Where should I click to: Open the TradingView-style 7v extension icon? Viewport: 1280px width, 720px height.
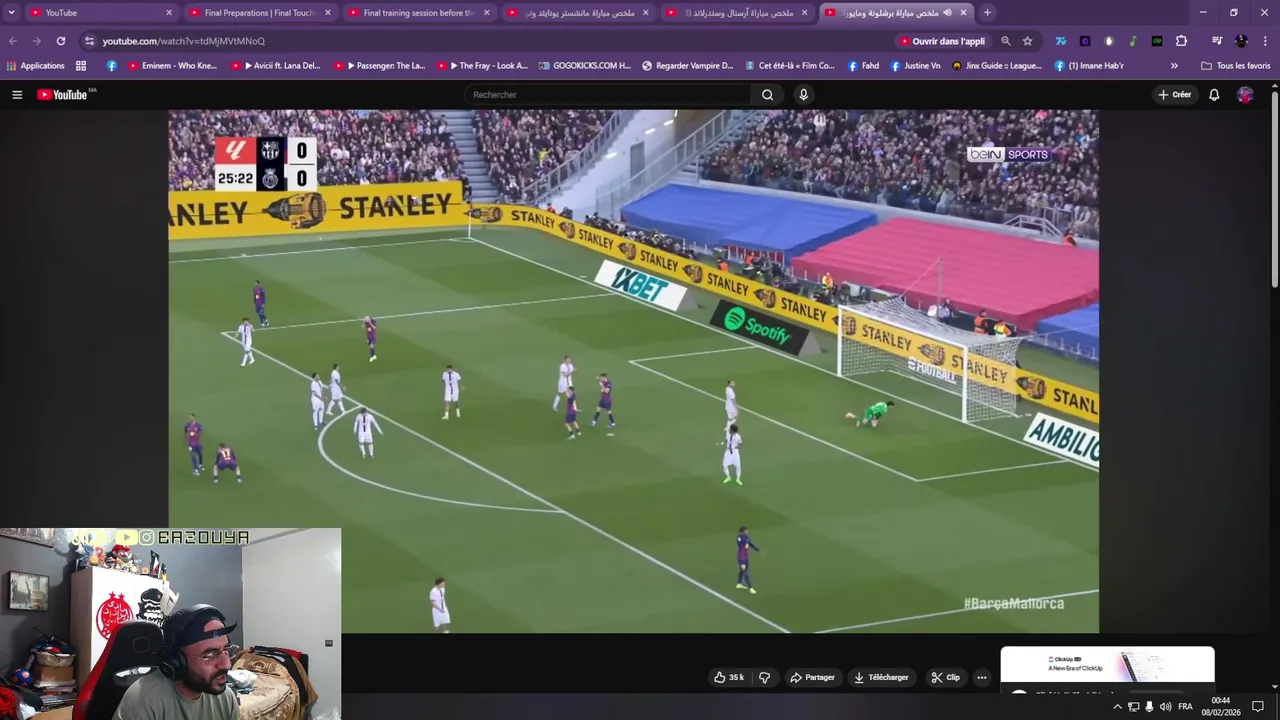(1060, 41)
